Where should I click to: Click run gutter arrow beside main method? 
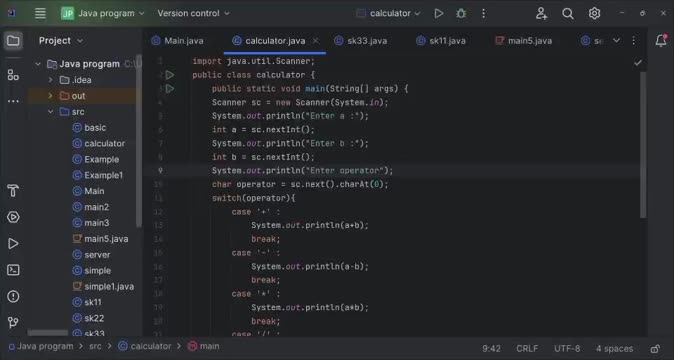pos(170,88)
